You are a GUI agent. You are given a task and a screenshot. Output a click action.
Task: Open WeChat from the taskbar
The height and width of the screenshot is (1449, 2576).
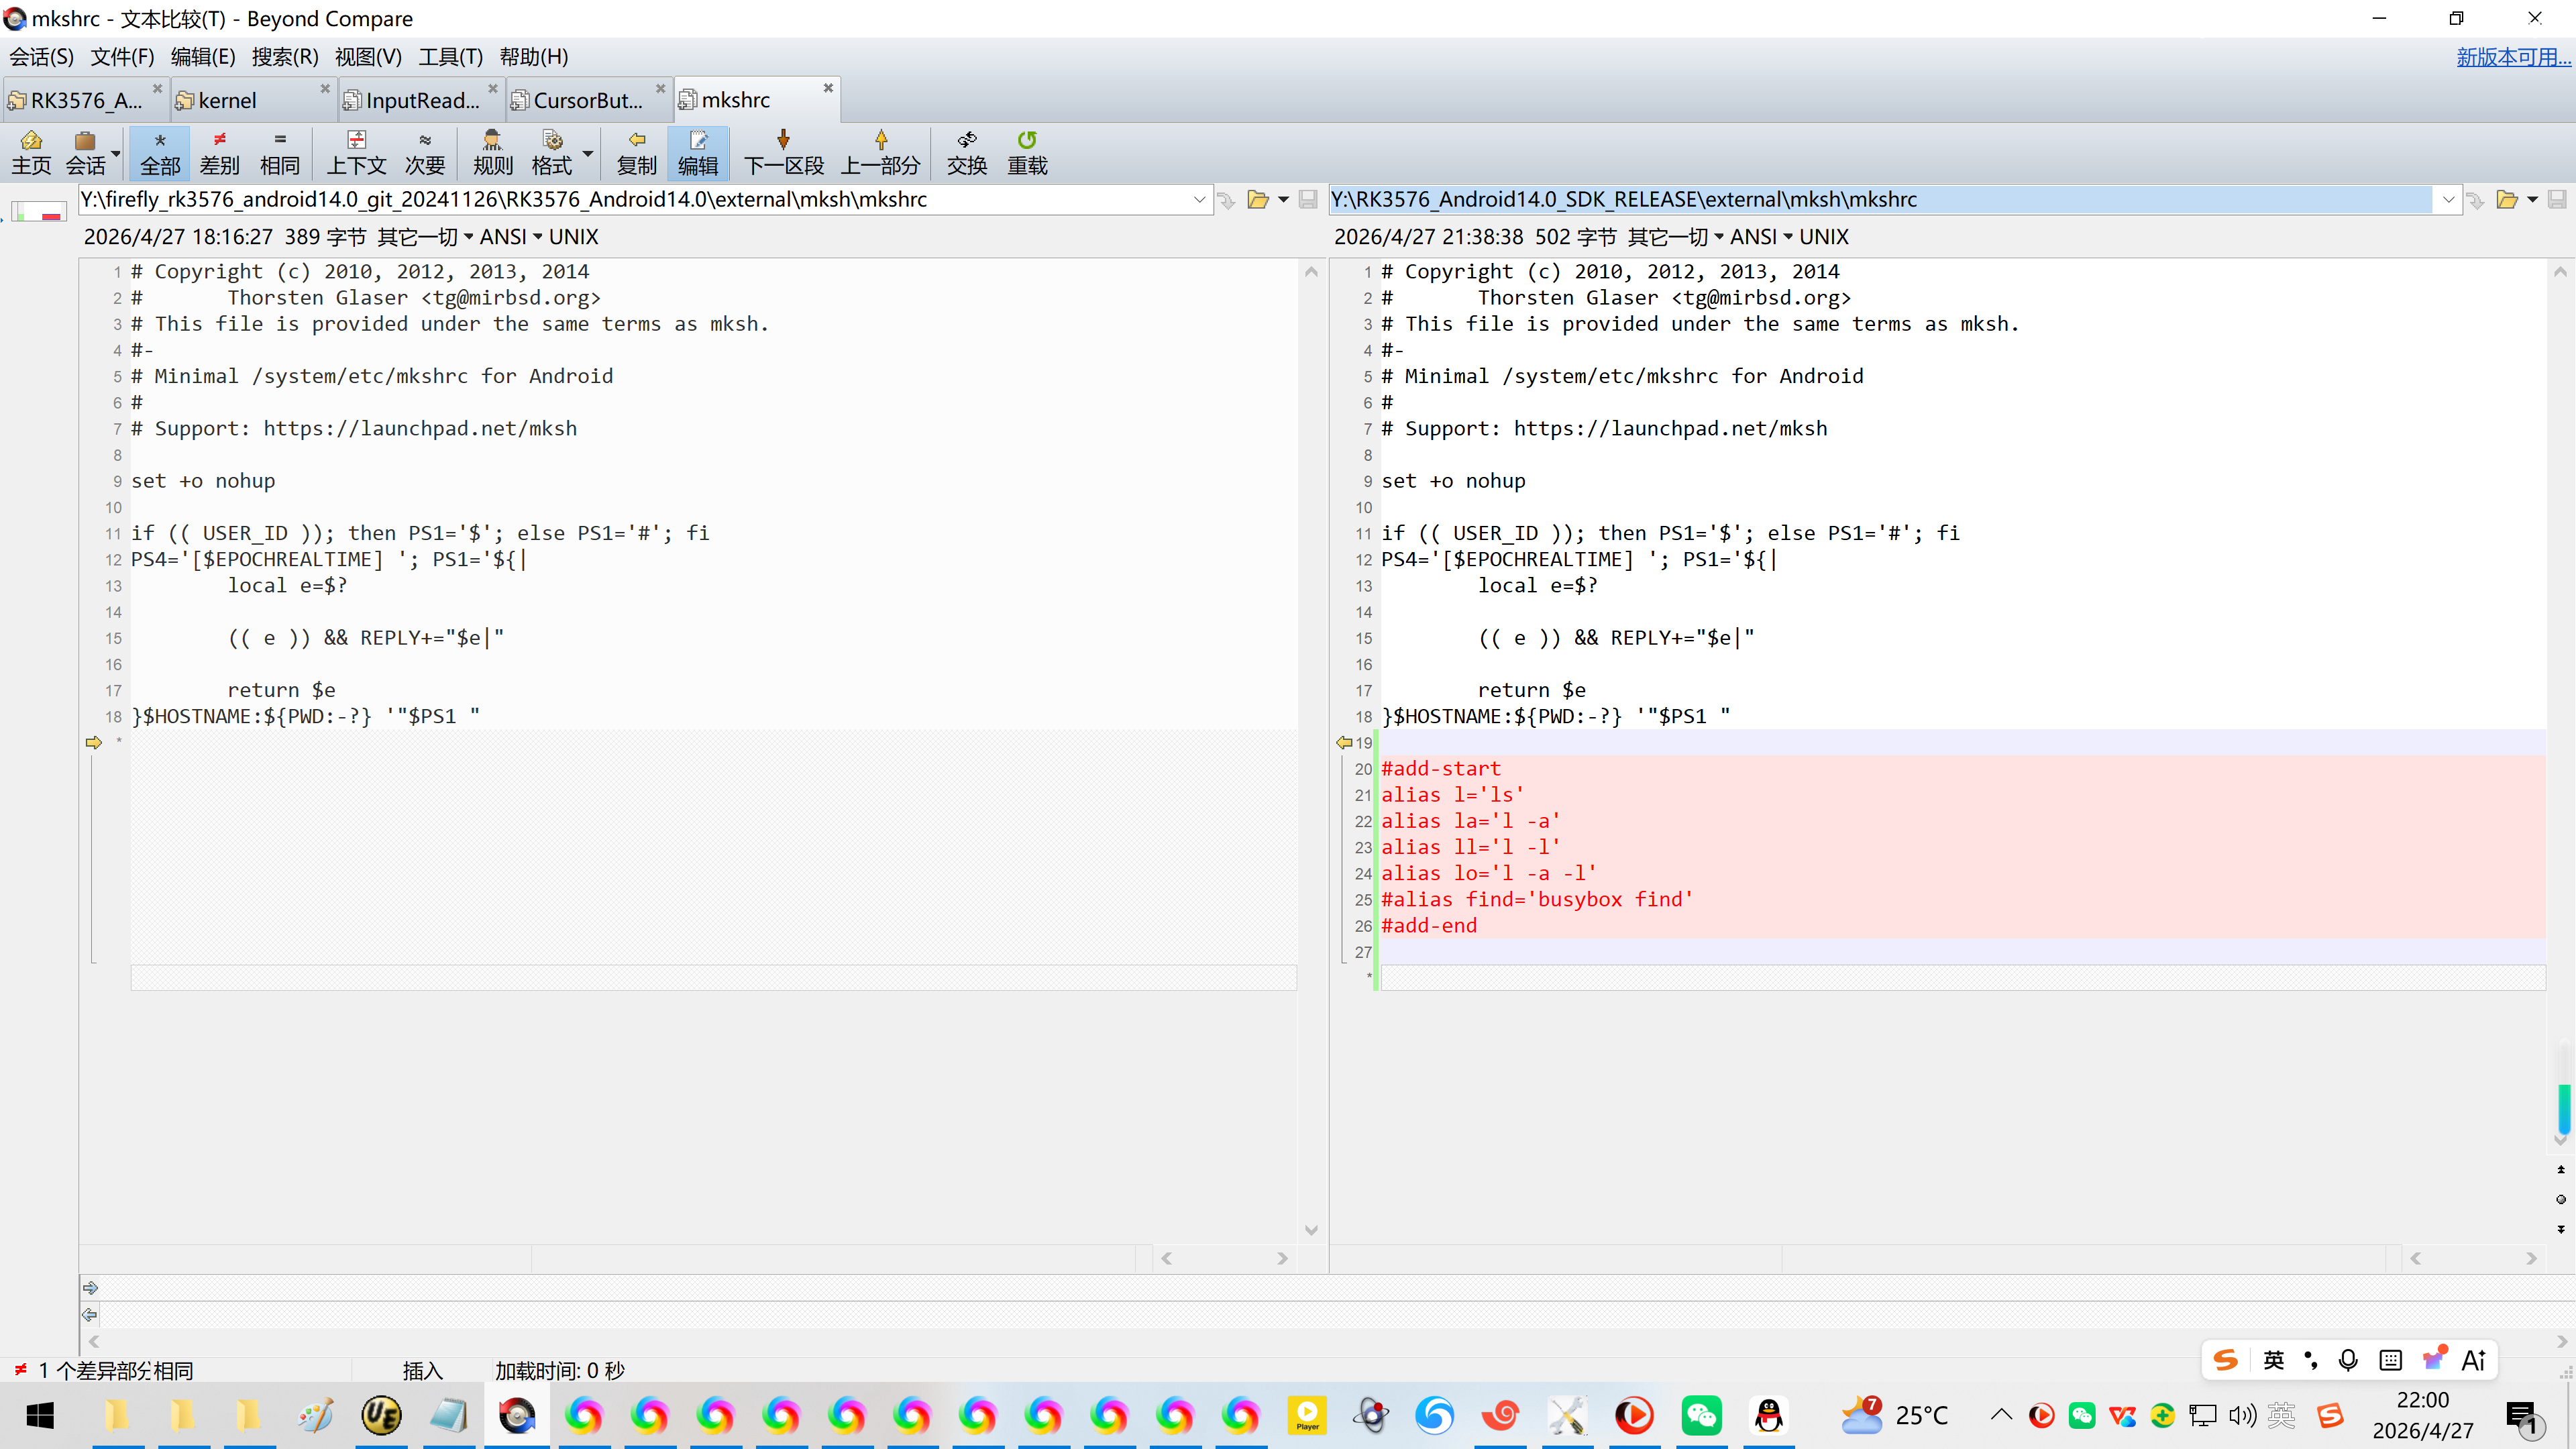(x=1701, y=1415)
